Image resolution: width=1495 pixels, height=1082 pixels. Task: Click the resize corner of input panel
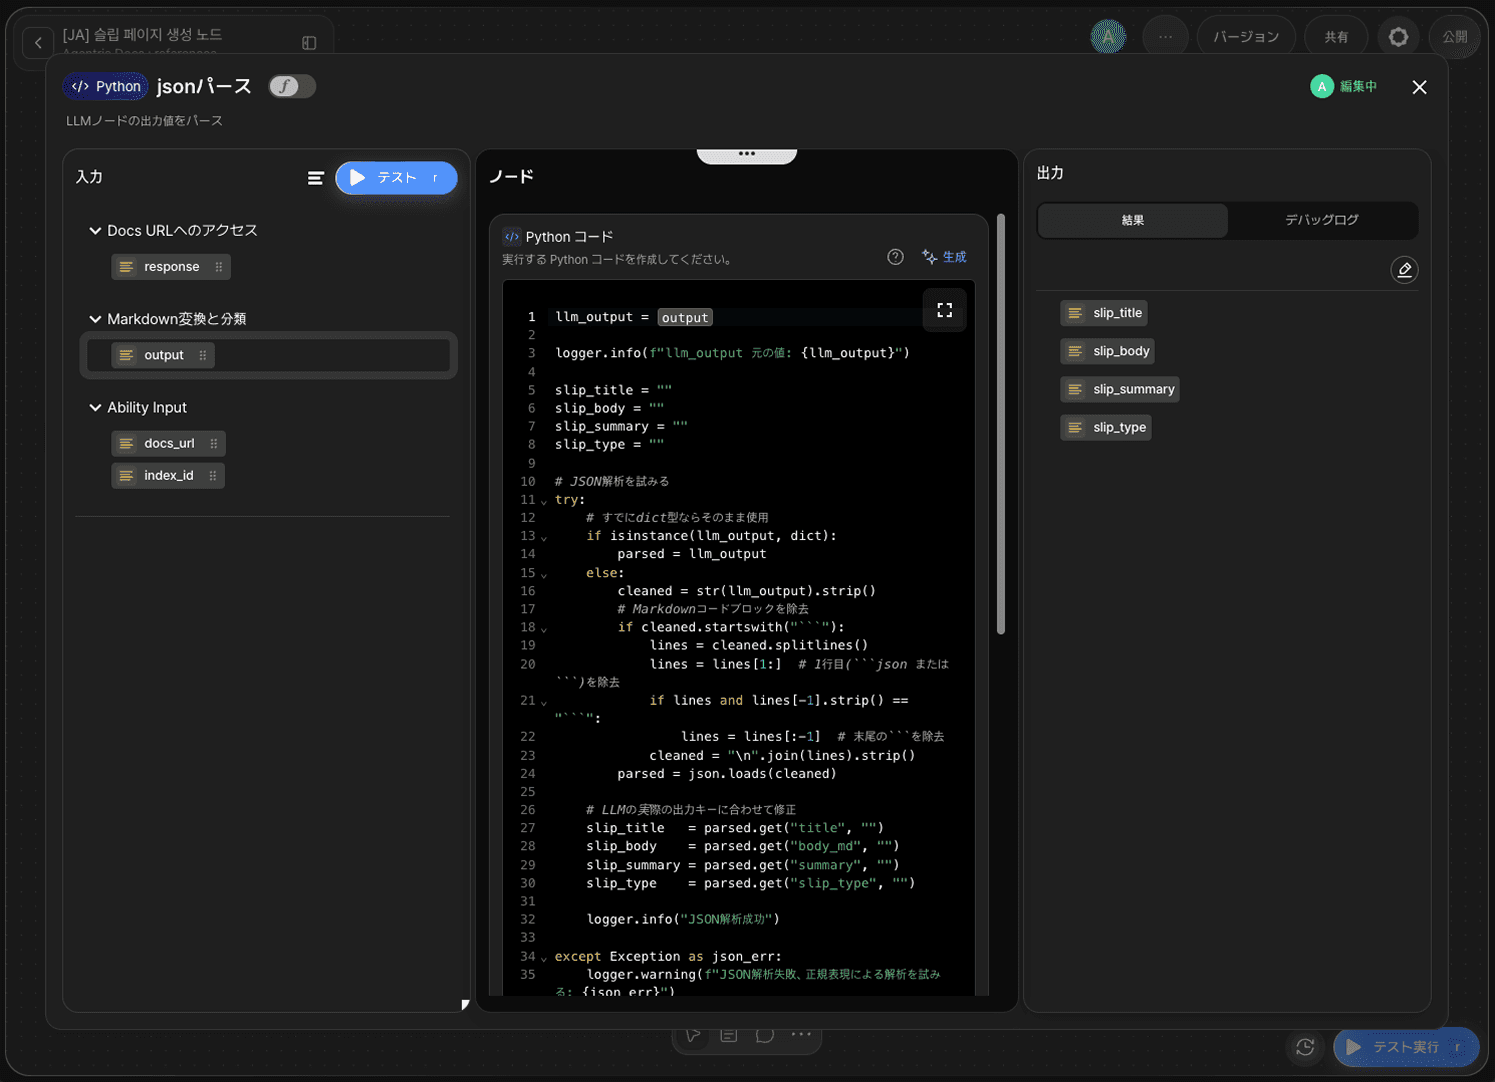point(465,1005)
